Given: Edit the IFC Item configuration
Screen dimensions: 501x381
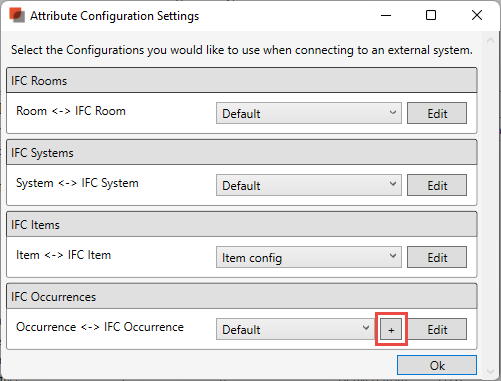Looking at the screenshot, I should tap(437, 257).
